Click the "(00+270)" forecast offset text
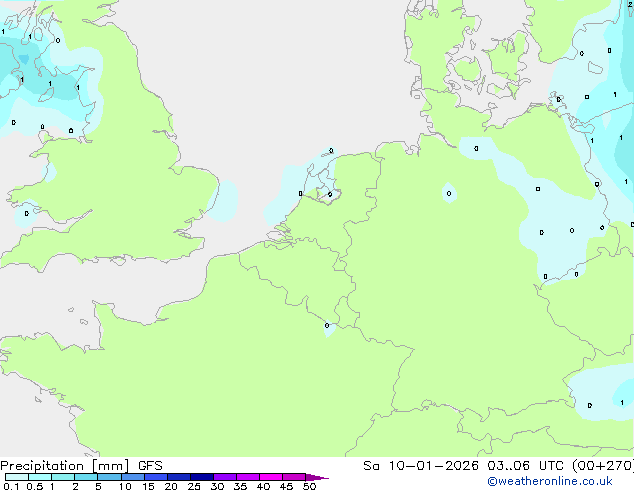Screen dimensions: 634x490 coord(602,466)
